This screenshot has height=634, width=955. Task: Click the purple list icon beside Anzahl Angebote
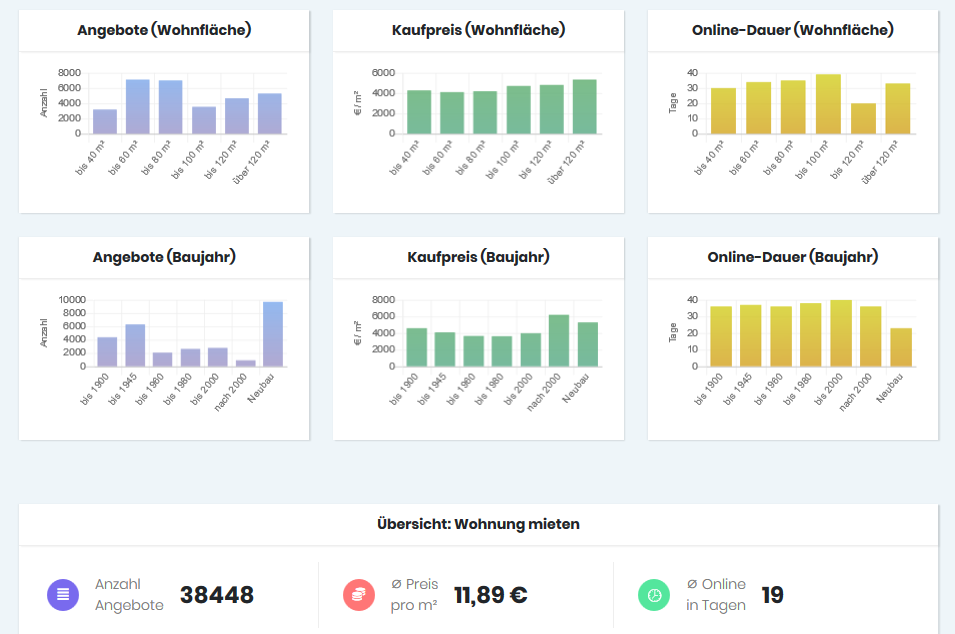(63, 595)
